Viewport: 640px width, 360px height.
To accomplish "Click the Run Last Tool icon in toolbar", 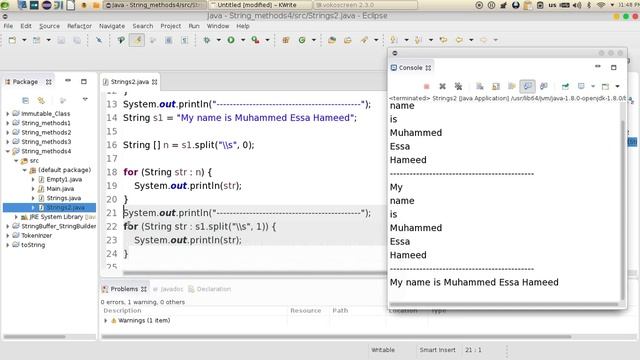I will click(256, 40).
